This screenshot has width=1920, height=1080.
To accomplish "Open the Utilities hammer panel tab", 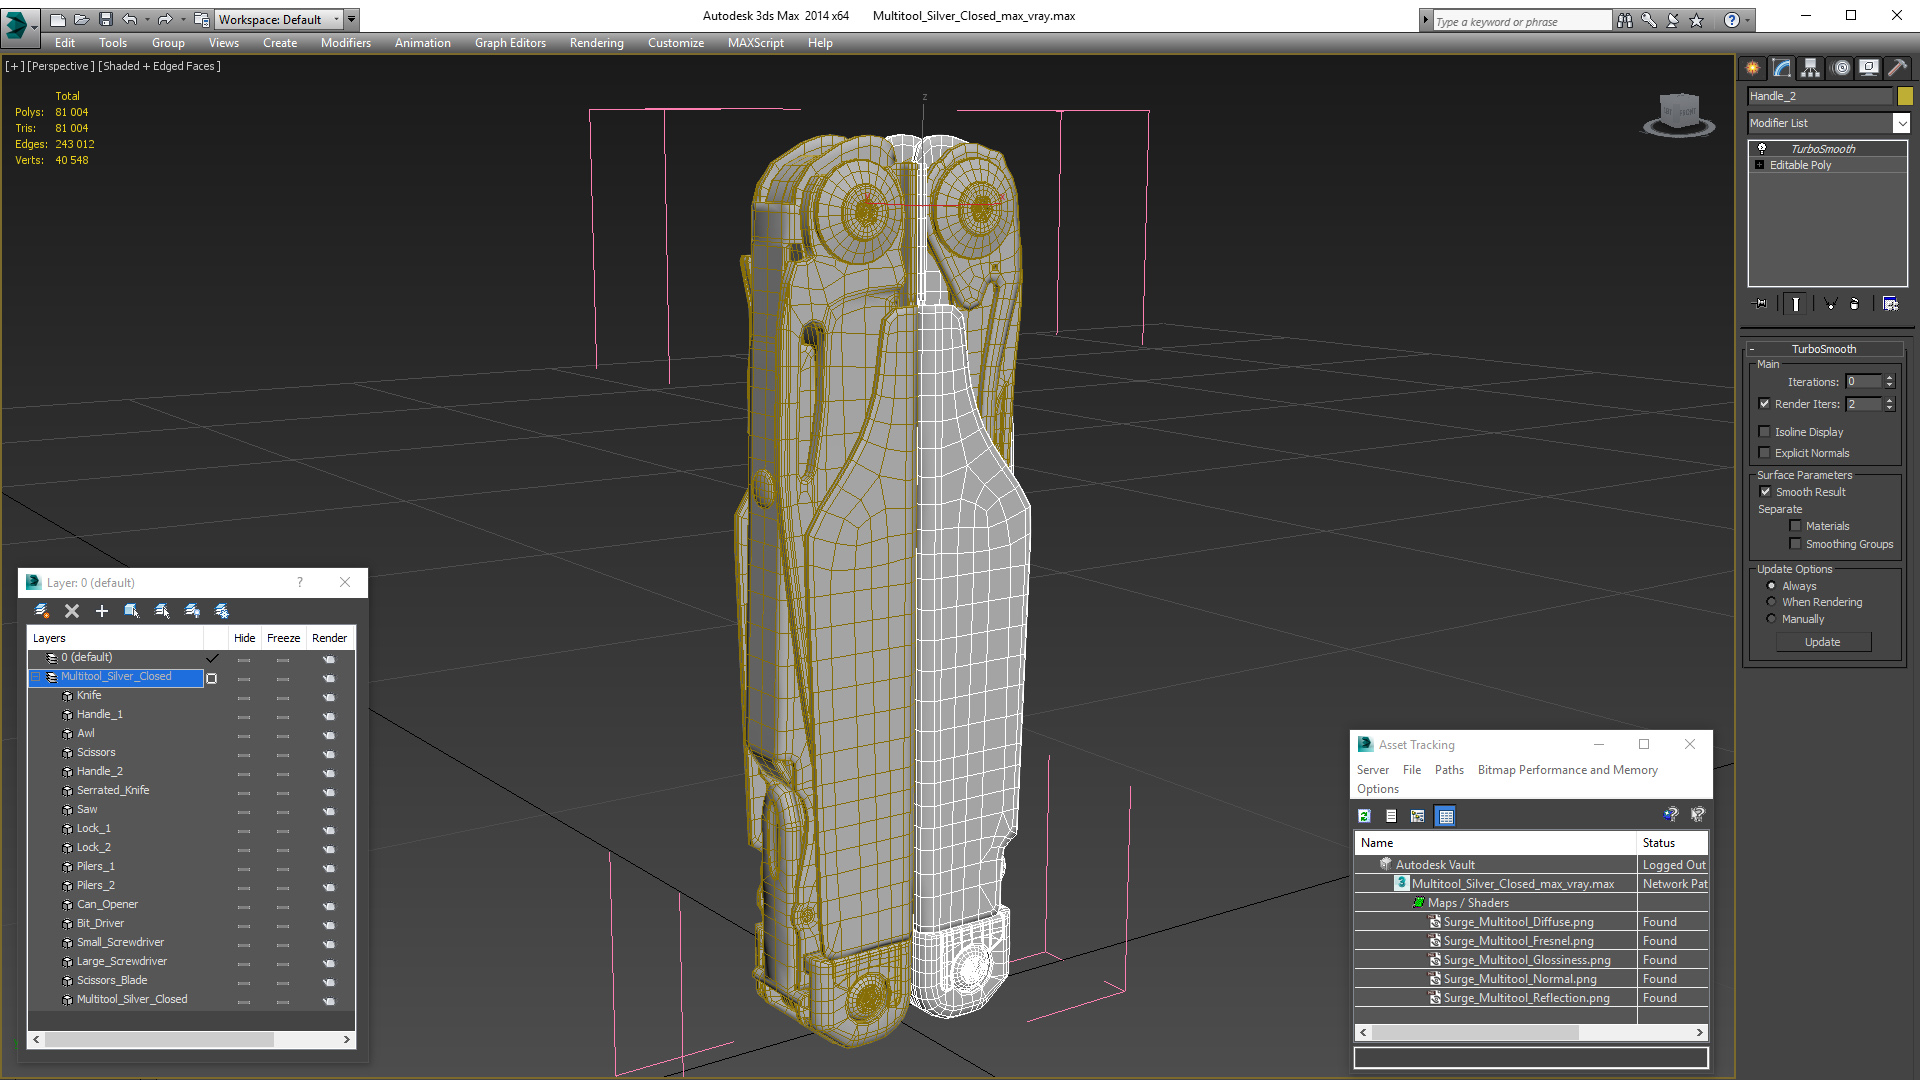I will (1897, 68).
